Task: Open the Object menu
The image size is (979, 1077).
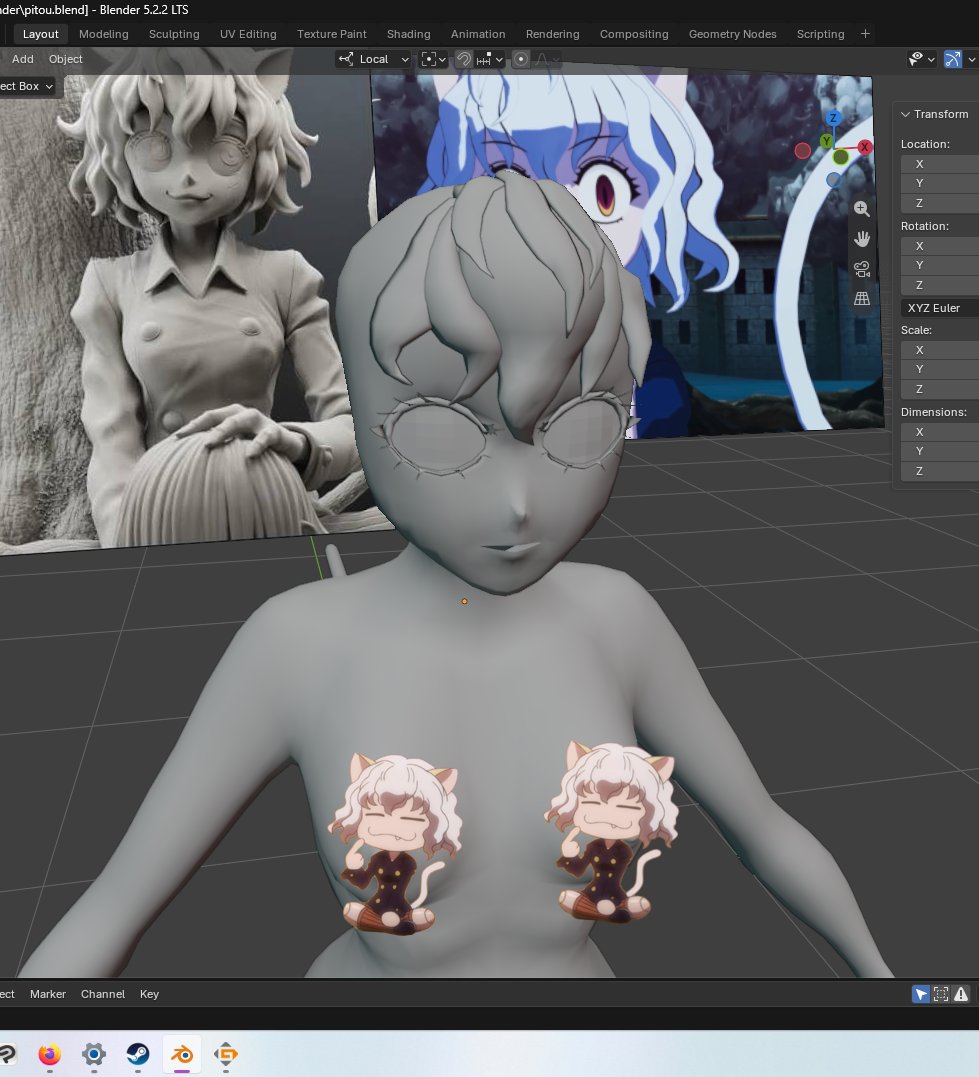Action: point(65,59)
